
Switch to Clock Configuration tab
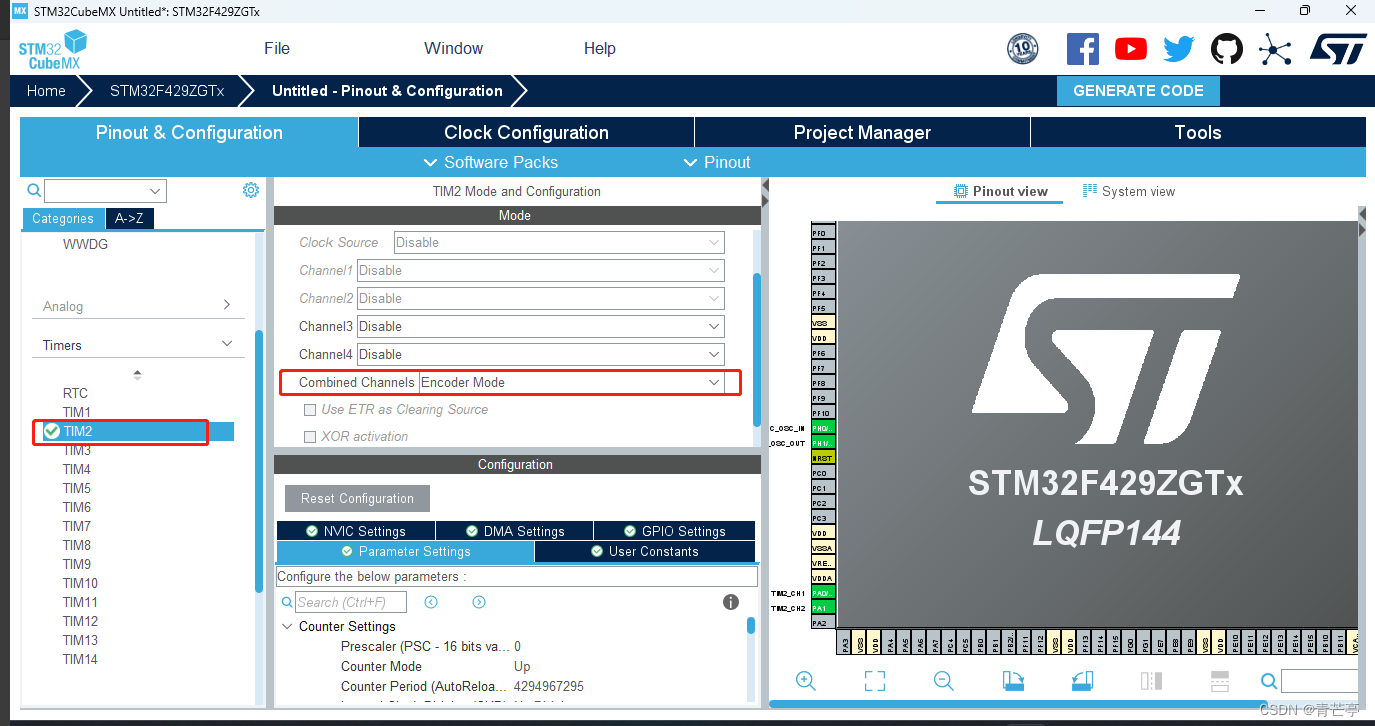tap(526, 132)
